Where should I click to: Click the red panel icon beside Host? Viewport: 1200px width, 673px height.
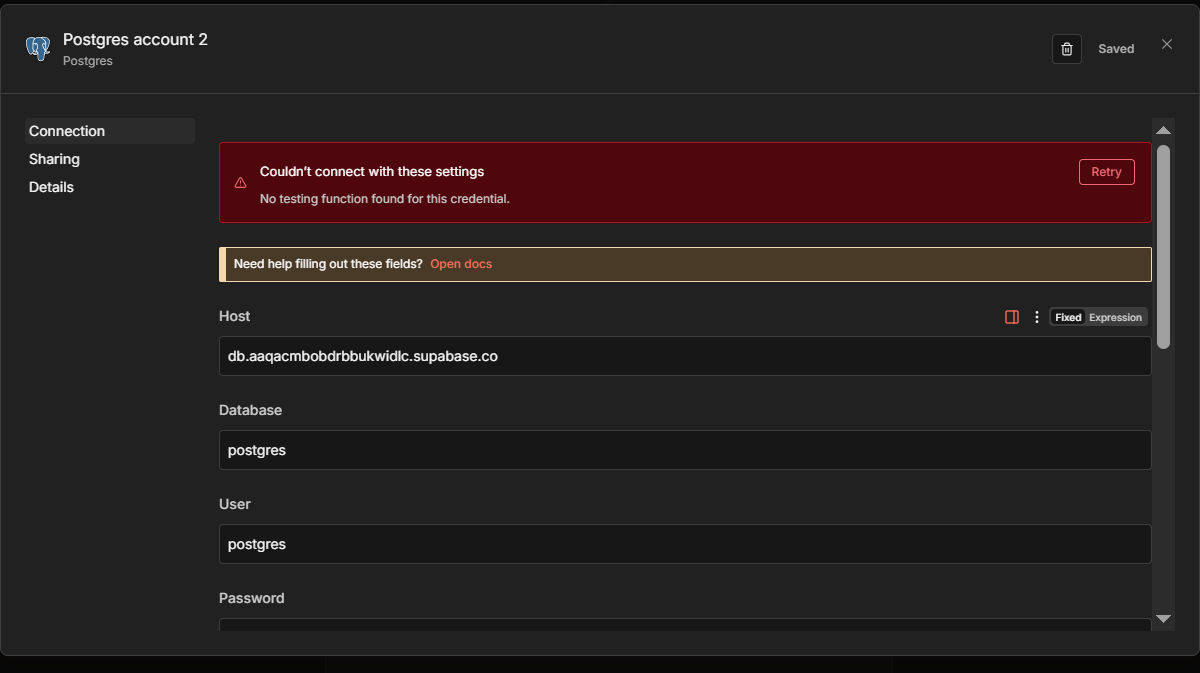tap(1012, 317)
